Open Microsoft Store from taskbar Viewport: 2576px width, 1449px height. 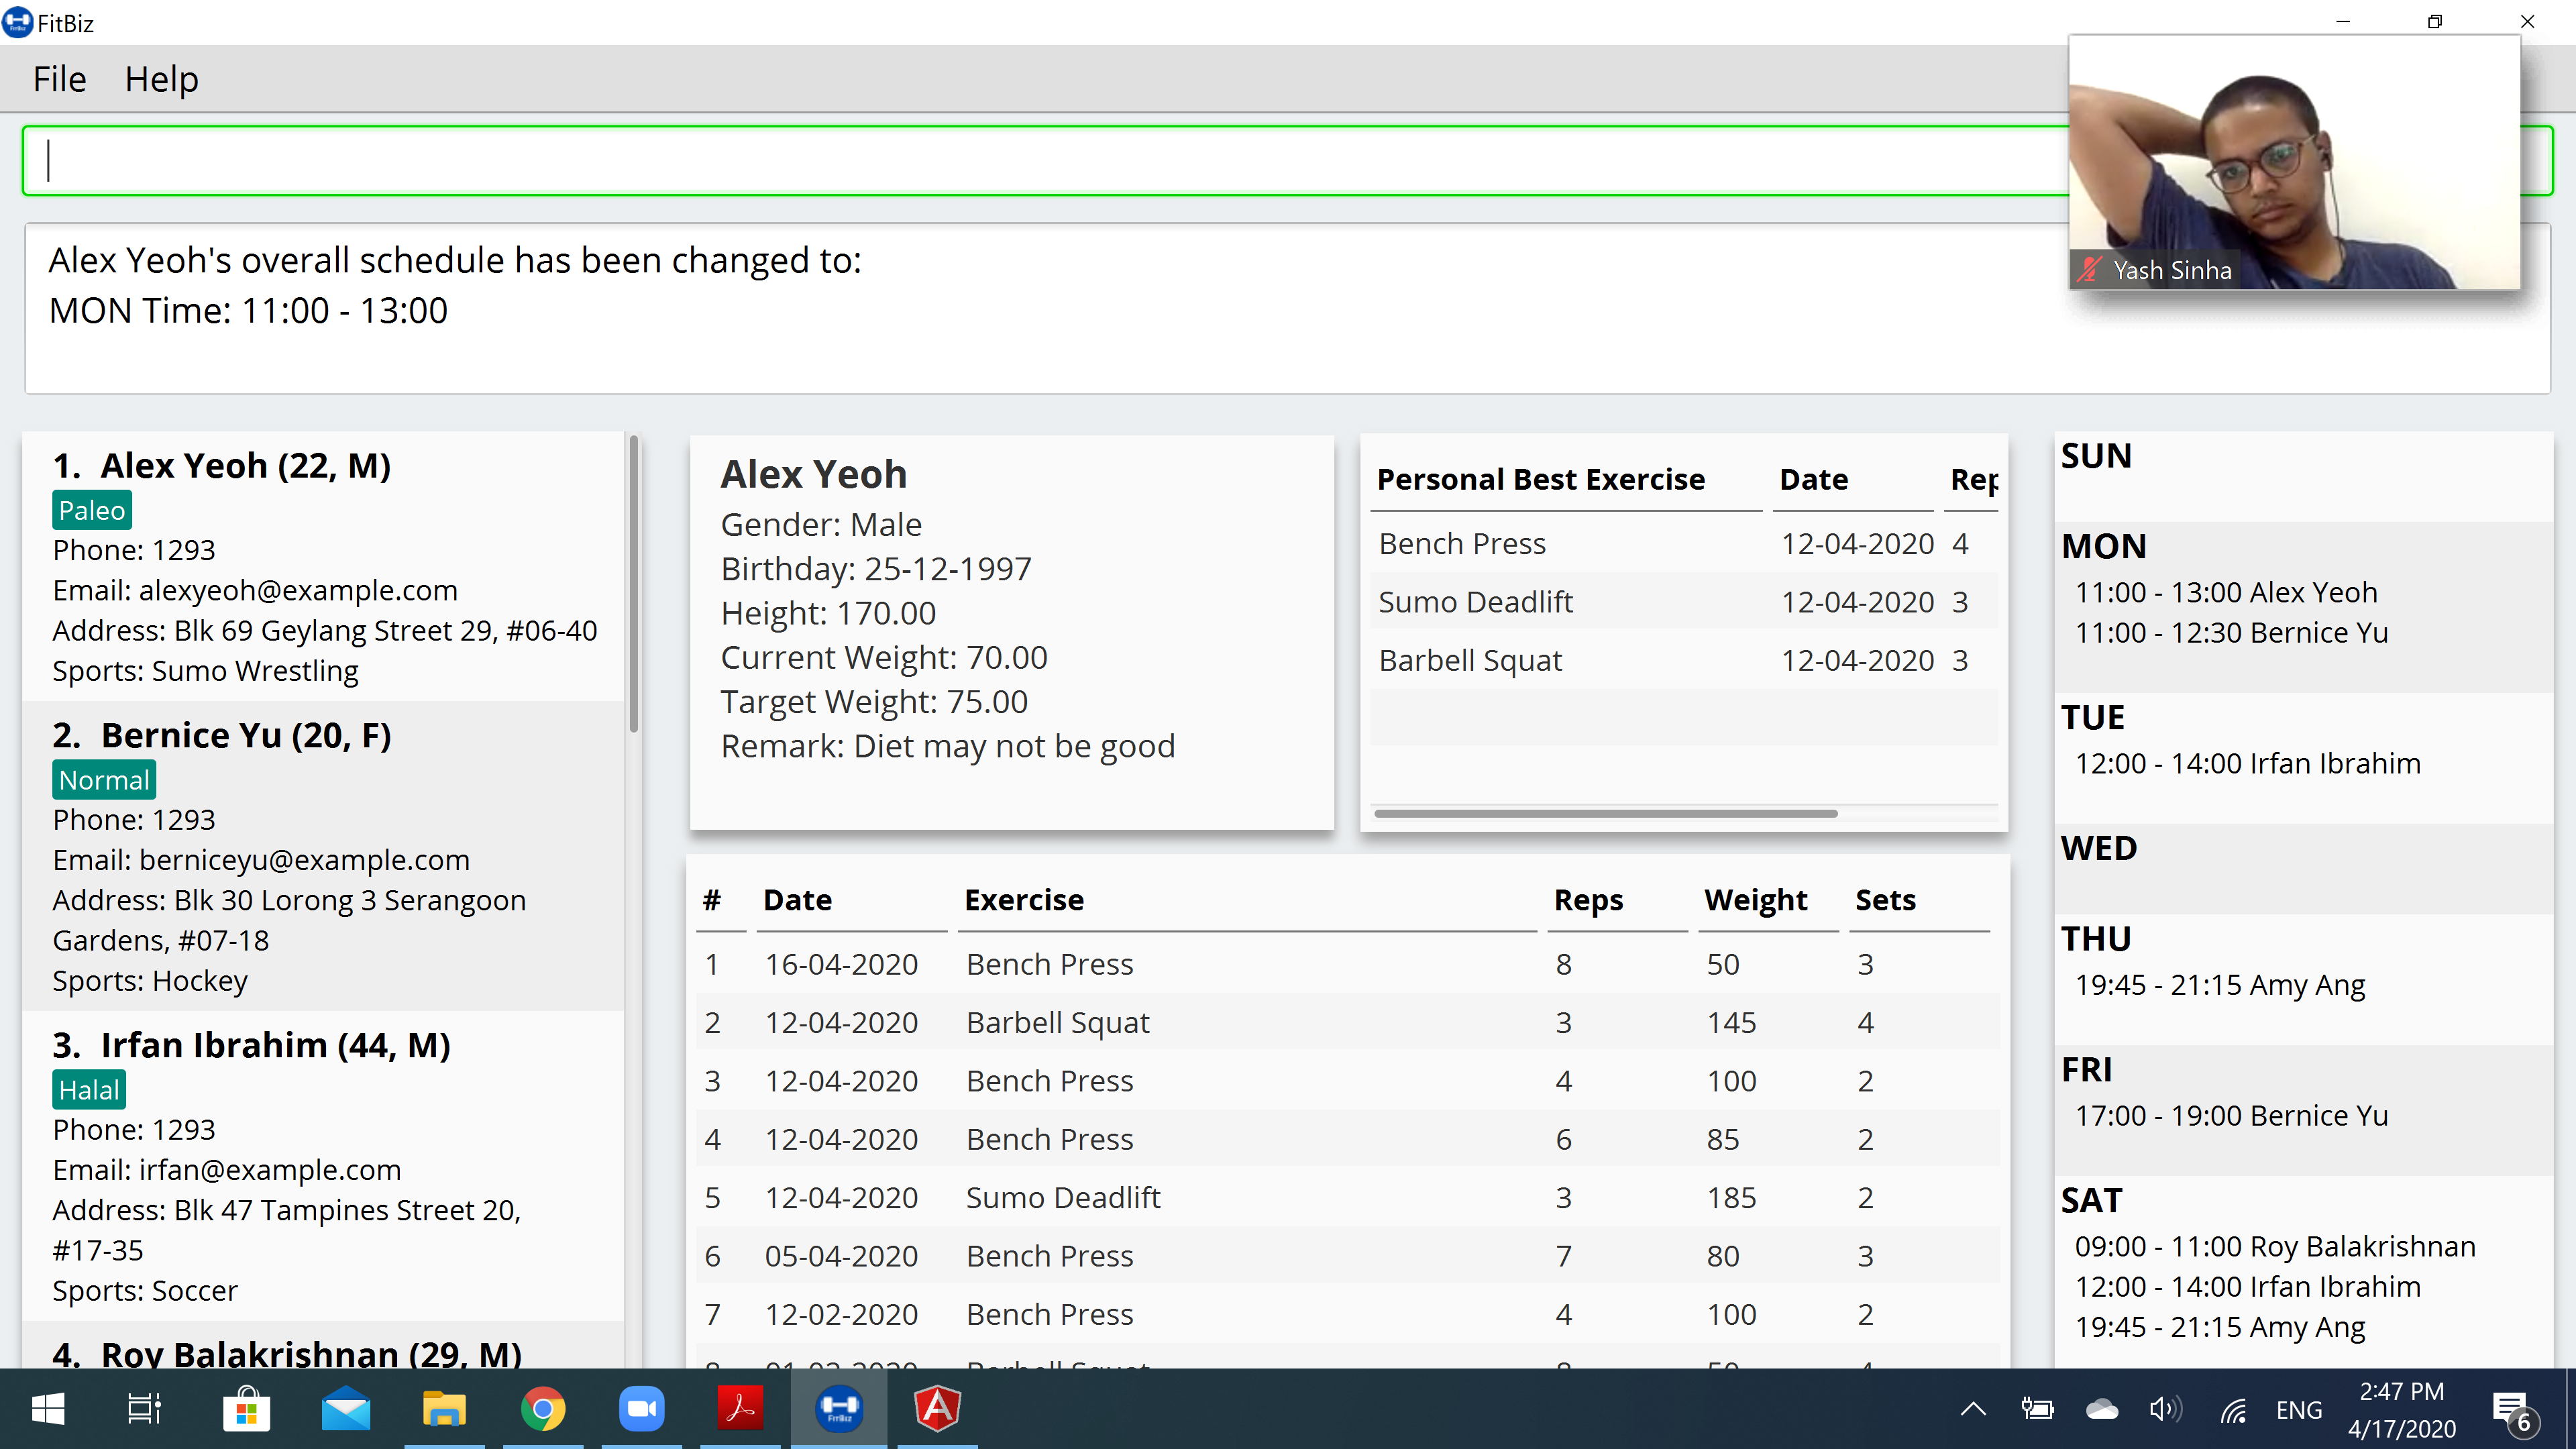(246, 1409)
